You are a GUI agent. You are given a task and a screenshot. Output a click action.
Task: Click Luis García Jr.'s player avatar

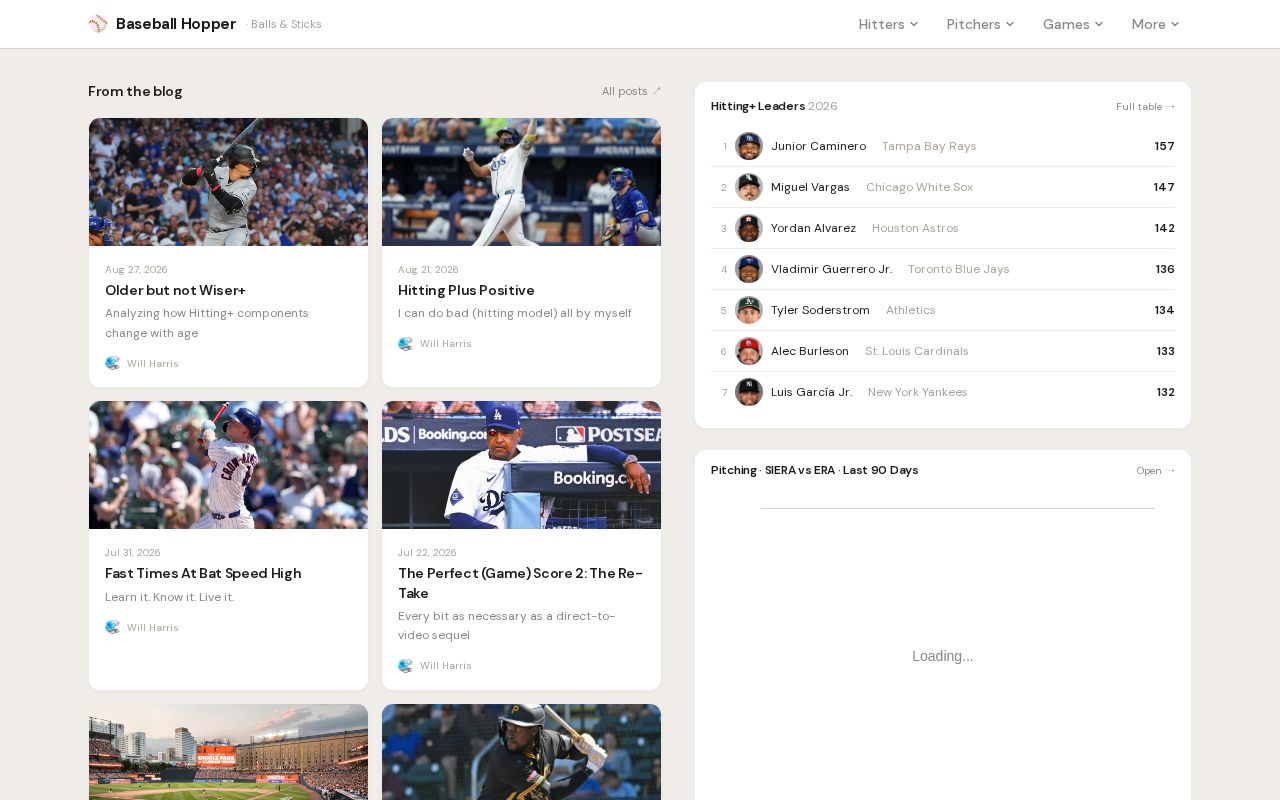coord(749,392)
